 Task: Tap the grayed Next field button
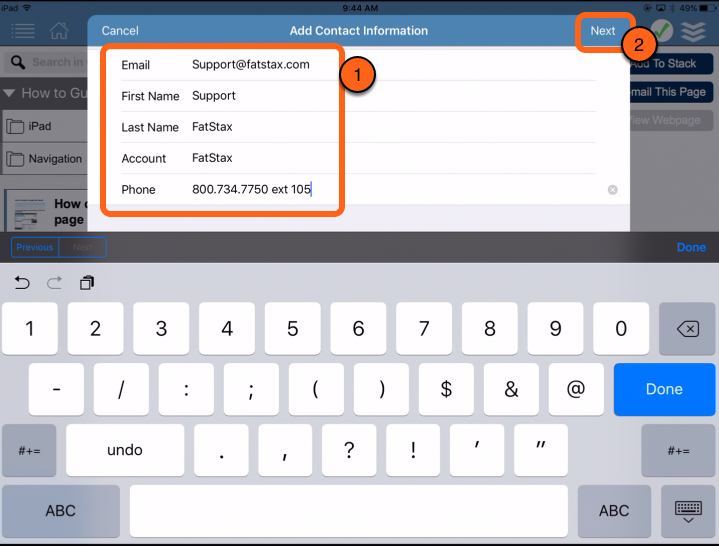pyautogui.click(x=83, y=247)
